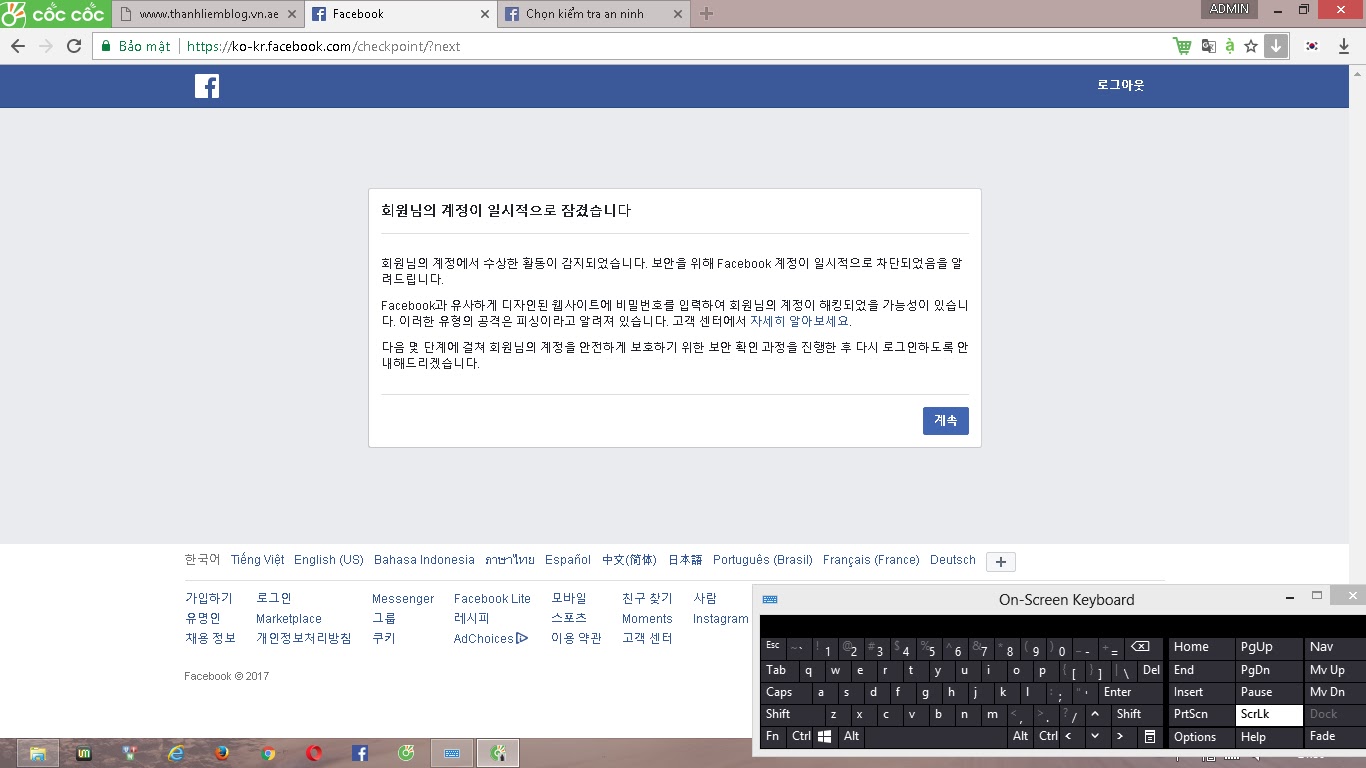Open File Explorer from the taskbar
1366x768 pixels.
[37, 753]
